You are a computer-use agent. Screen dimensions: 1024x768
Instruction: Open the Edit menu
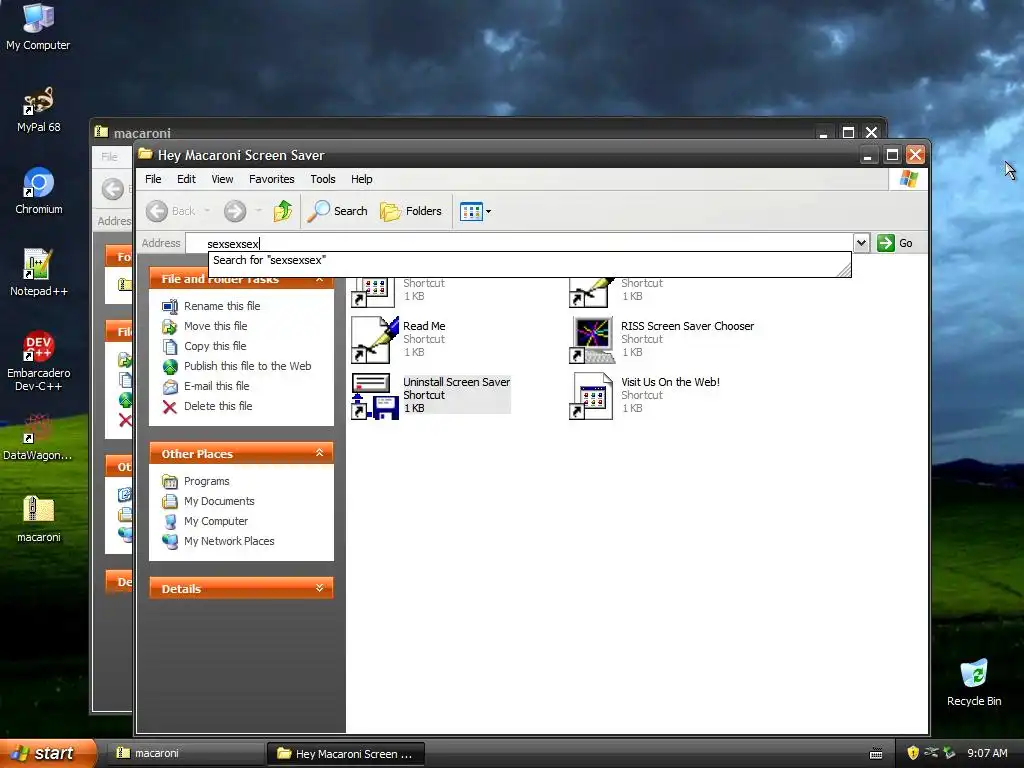point(186,179)
